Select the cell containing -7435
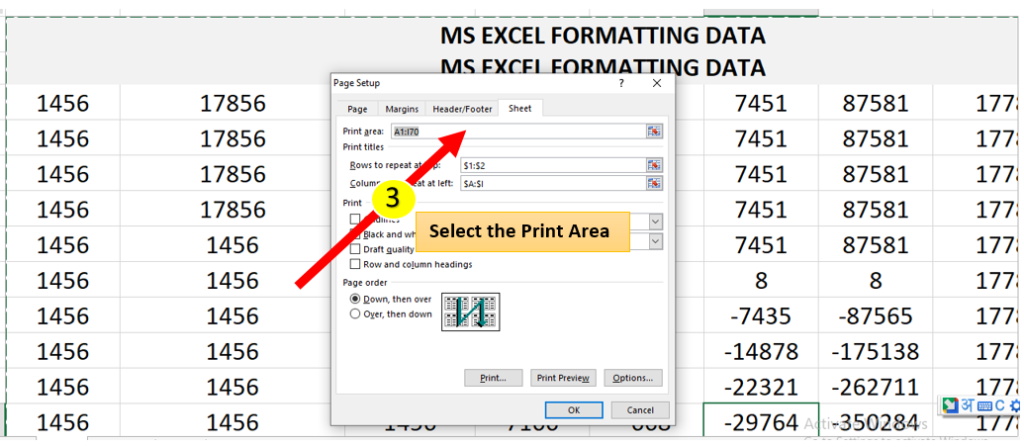The height and width of the screenshot is (447, 1024). [x=761, y=316]
